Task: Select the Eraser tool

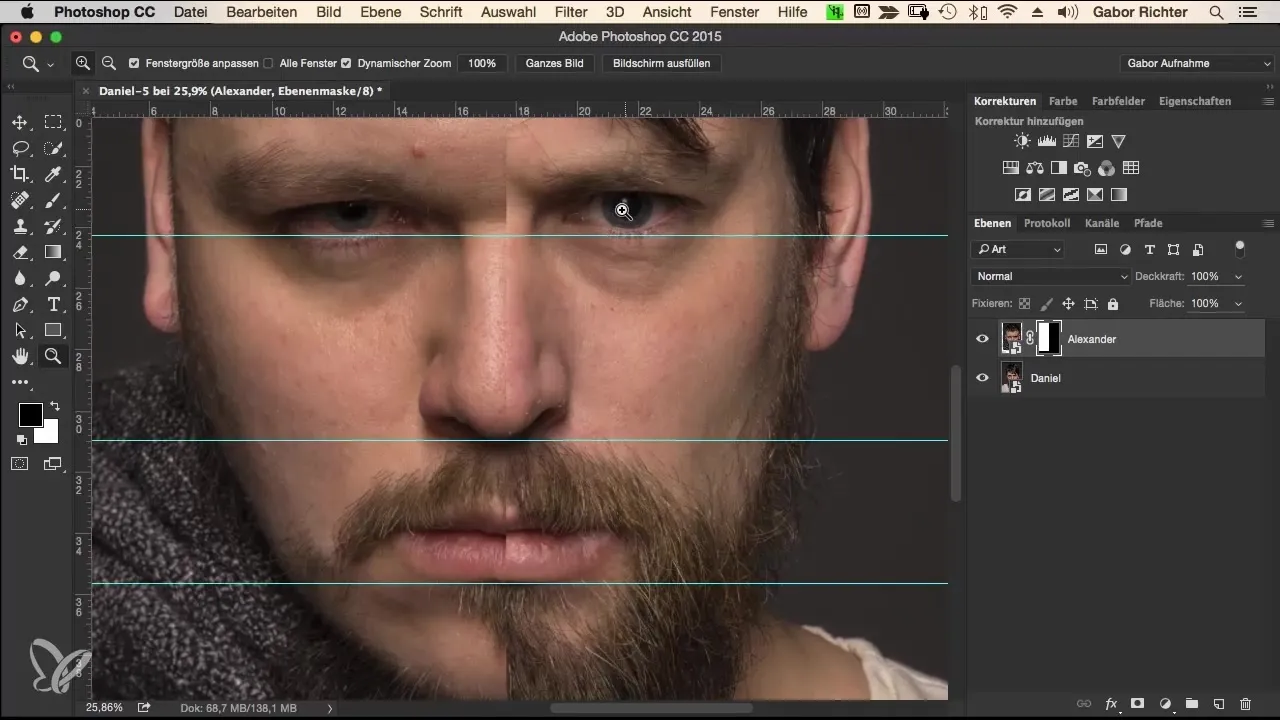Action: pos(19,252)
